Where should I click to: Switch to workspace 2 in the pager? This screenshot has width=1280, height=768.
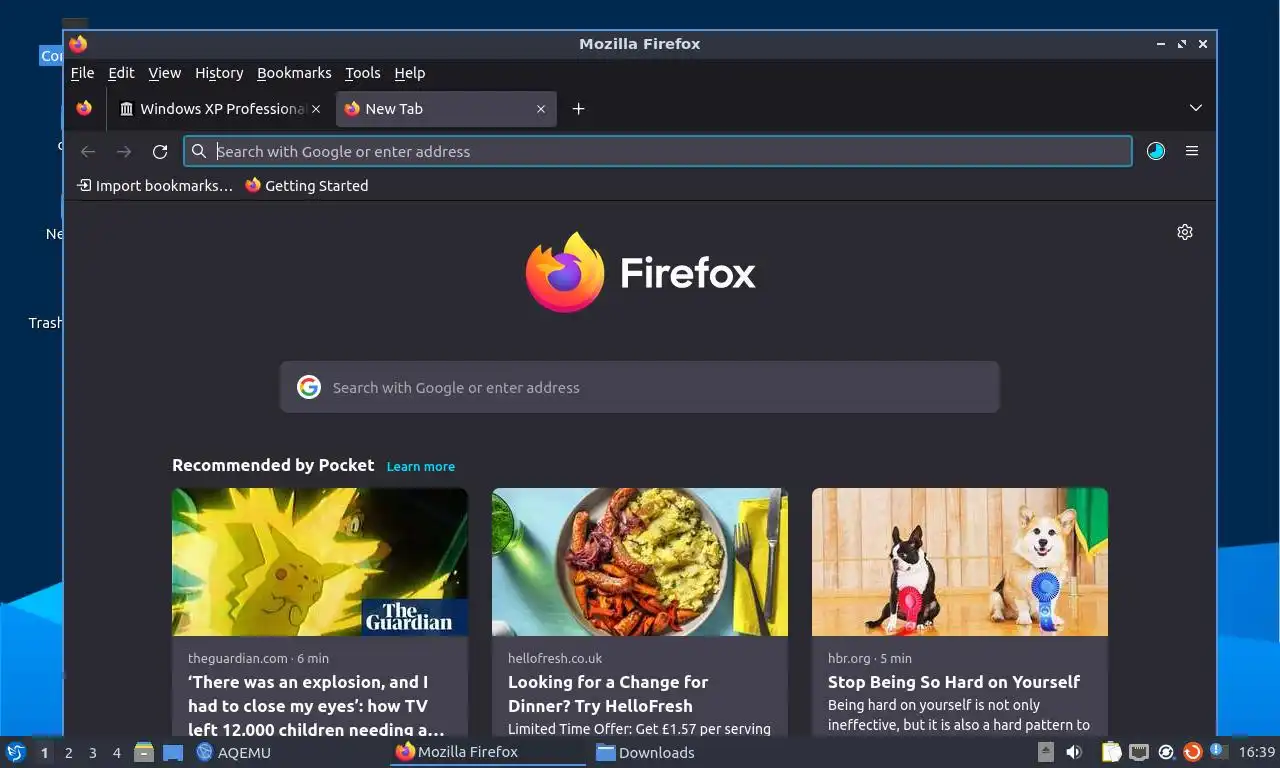[69, 753]
